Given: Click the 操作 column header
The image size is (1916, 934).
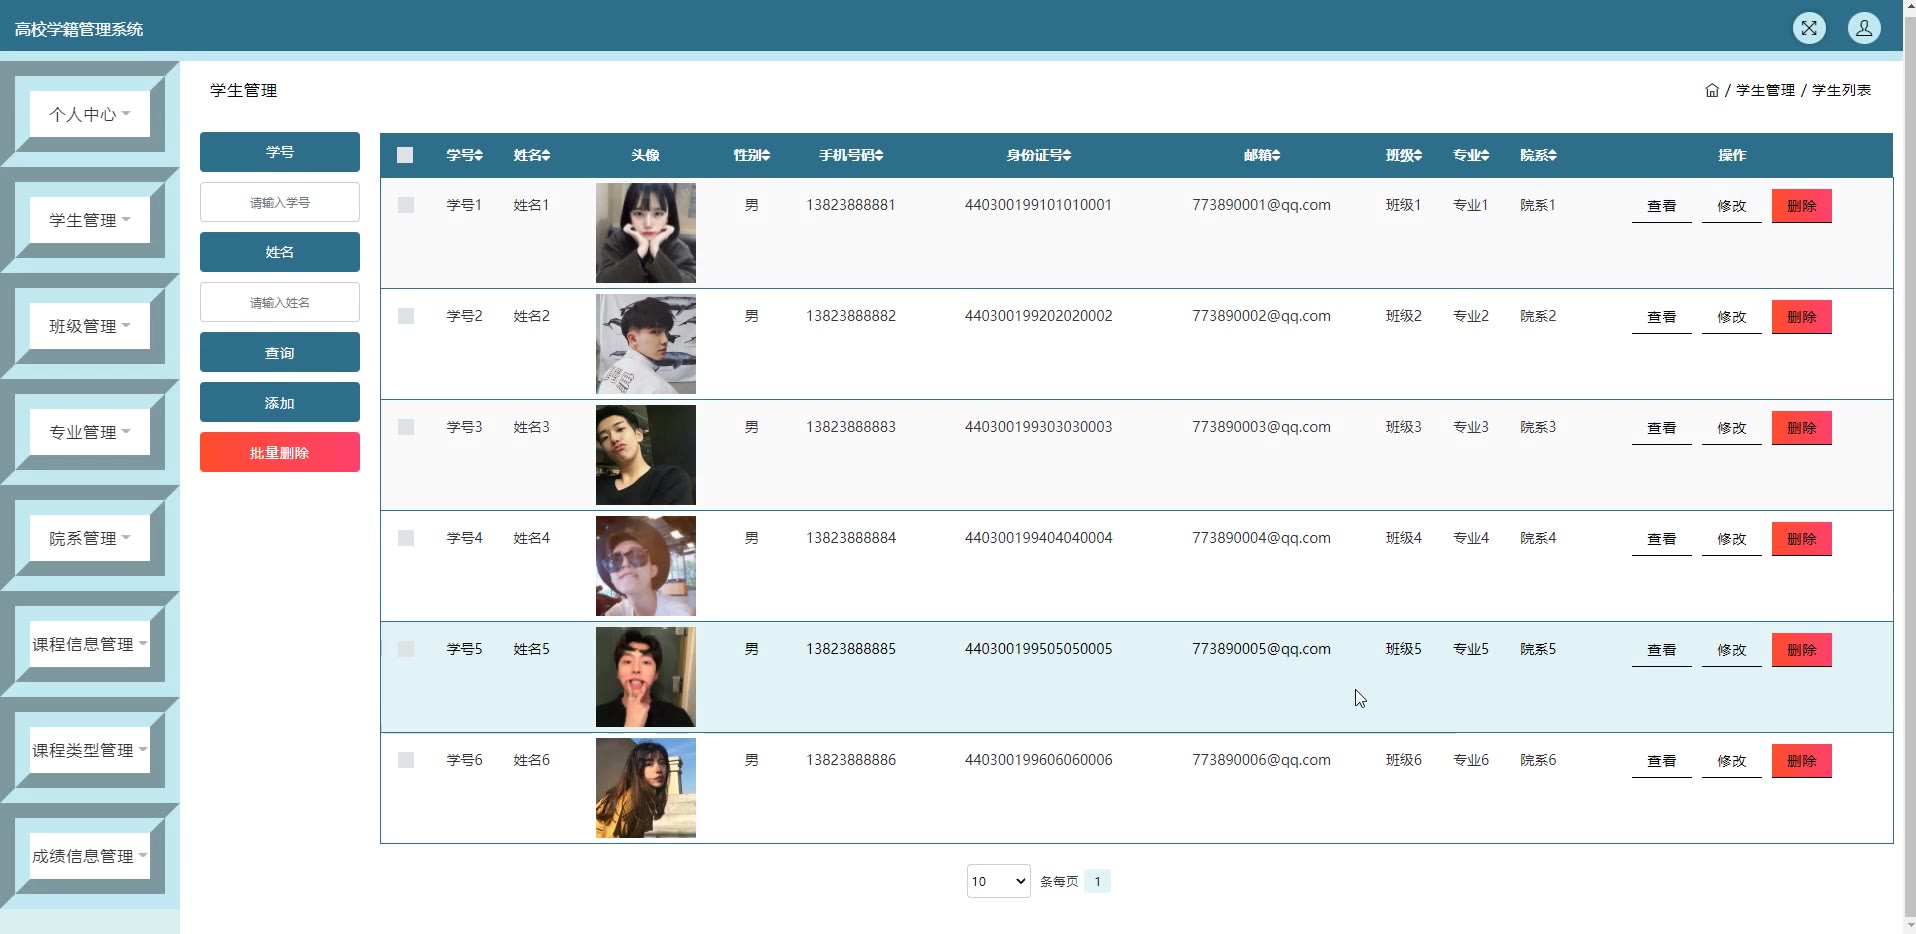Looking at the screenshot, I should pos(1732,155).
